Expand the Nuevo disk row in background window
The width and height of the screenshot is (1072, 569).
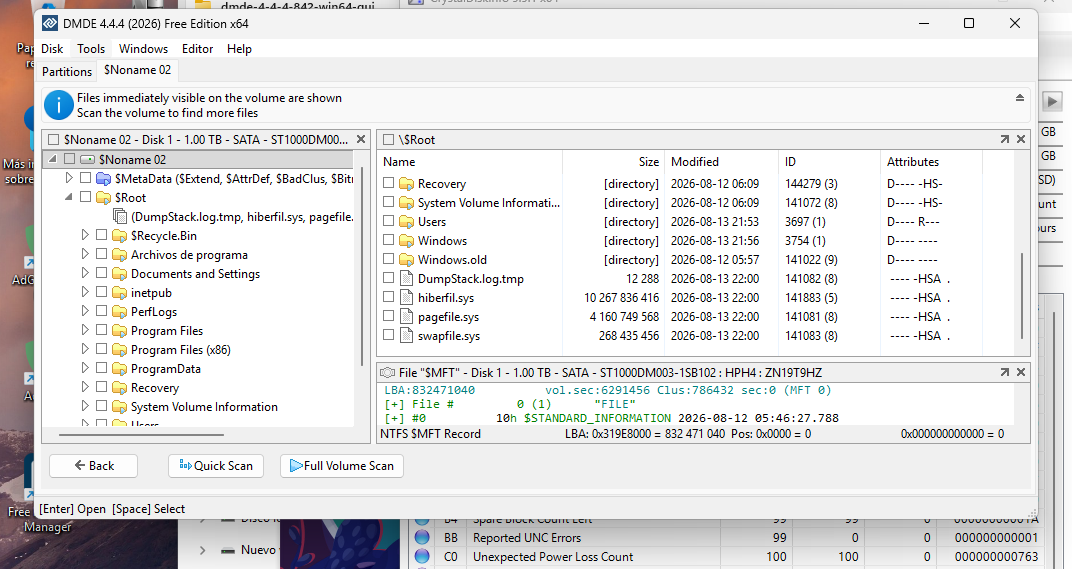pyautogui.click(x=202, y=550)
